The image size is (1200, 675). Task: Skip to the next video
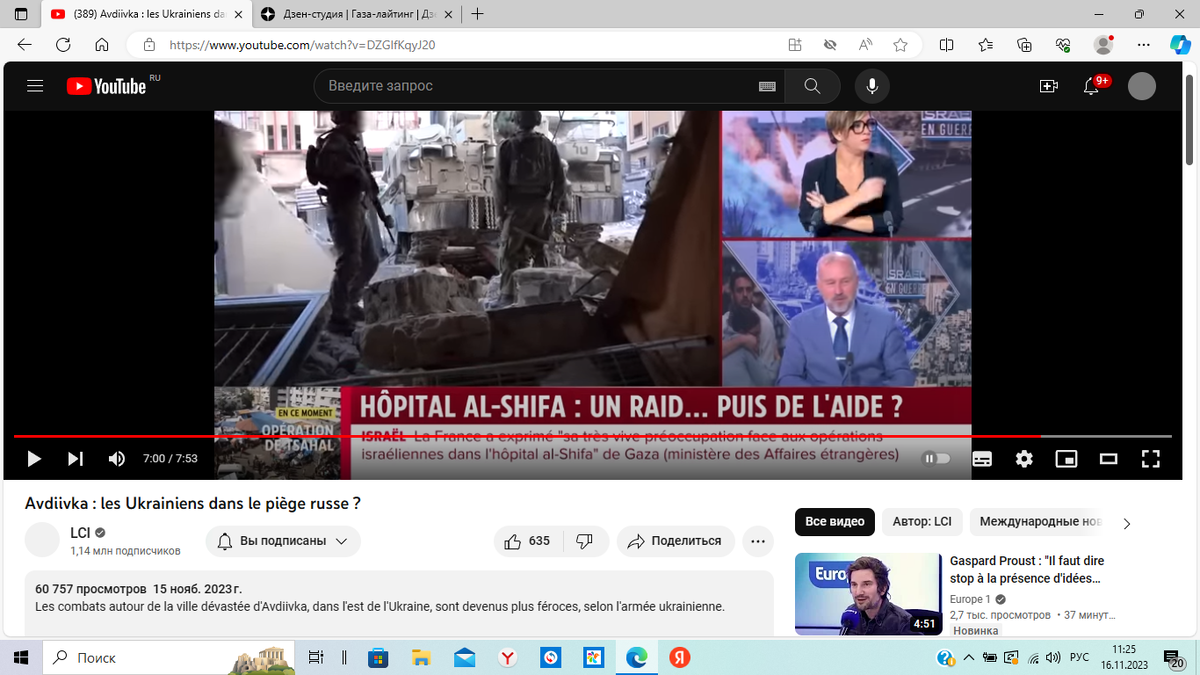[75, 459]
